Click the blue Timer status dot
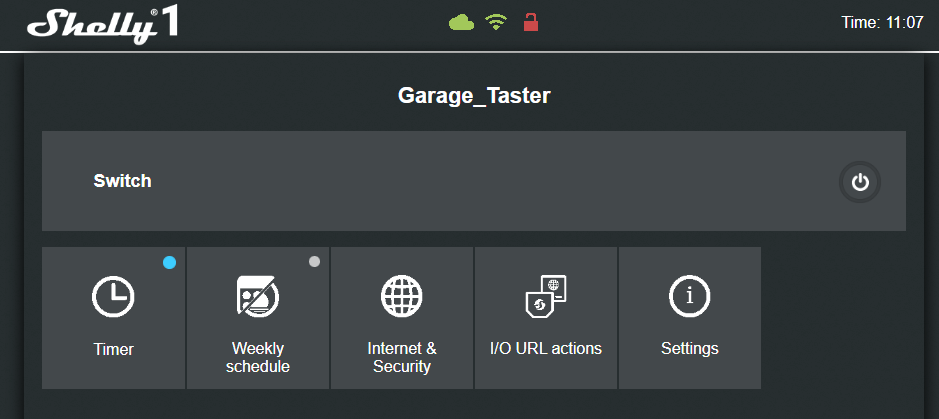Screen dimensions: 939x419 169,262
